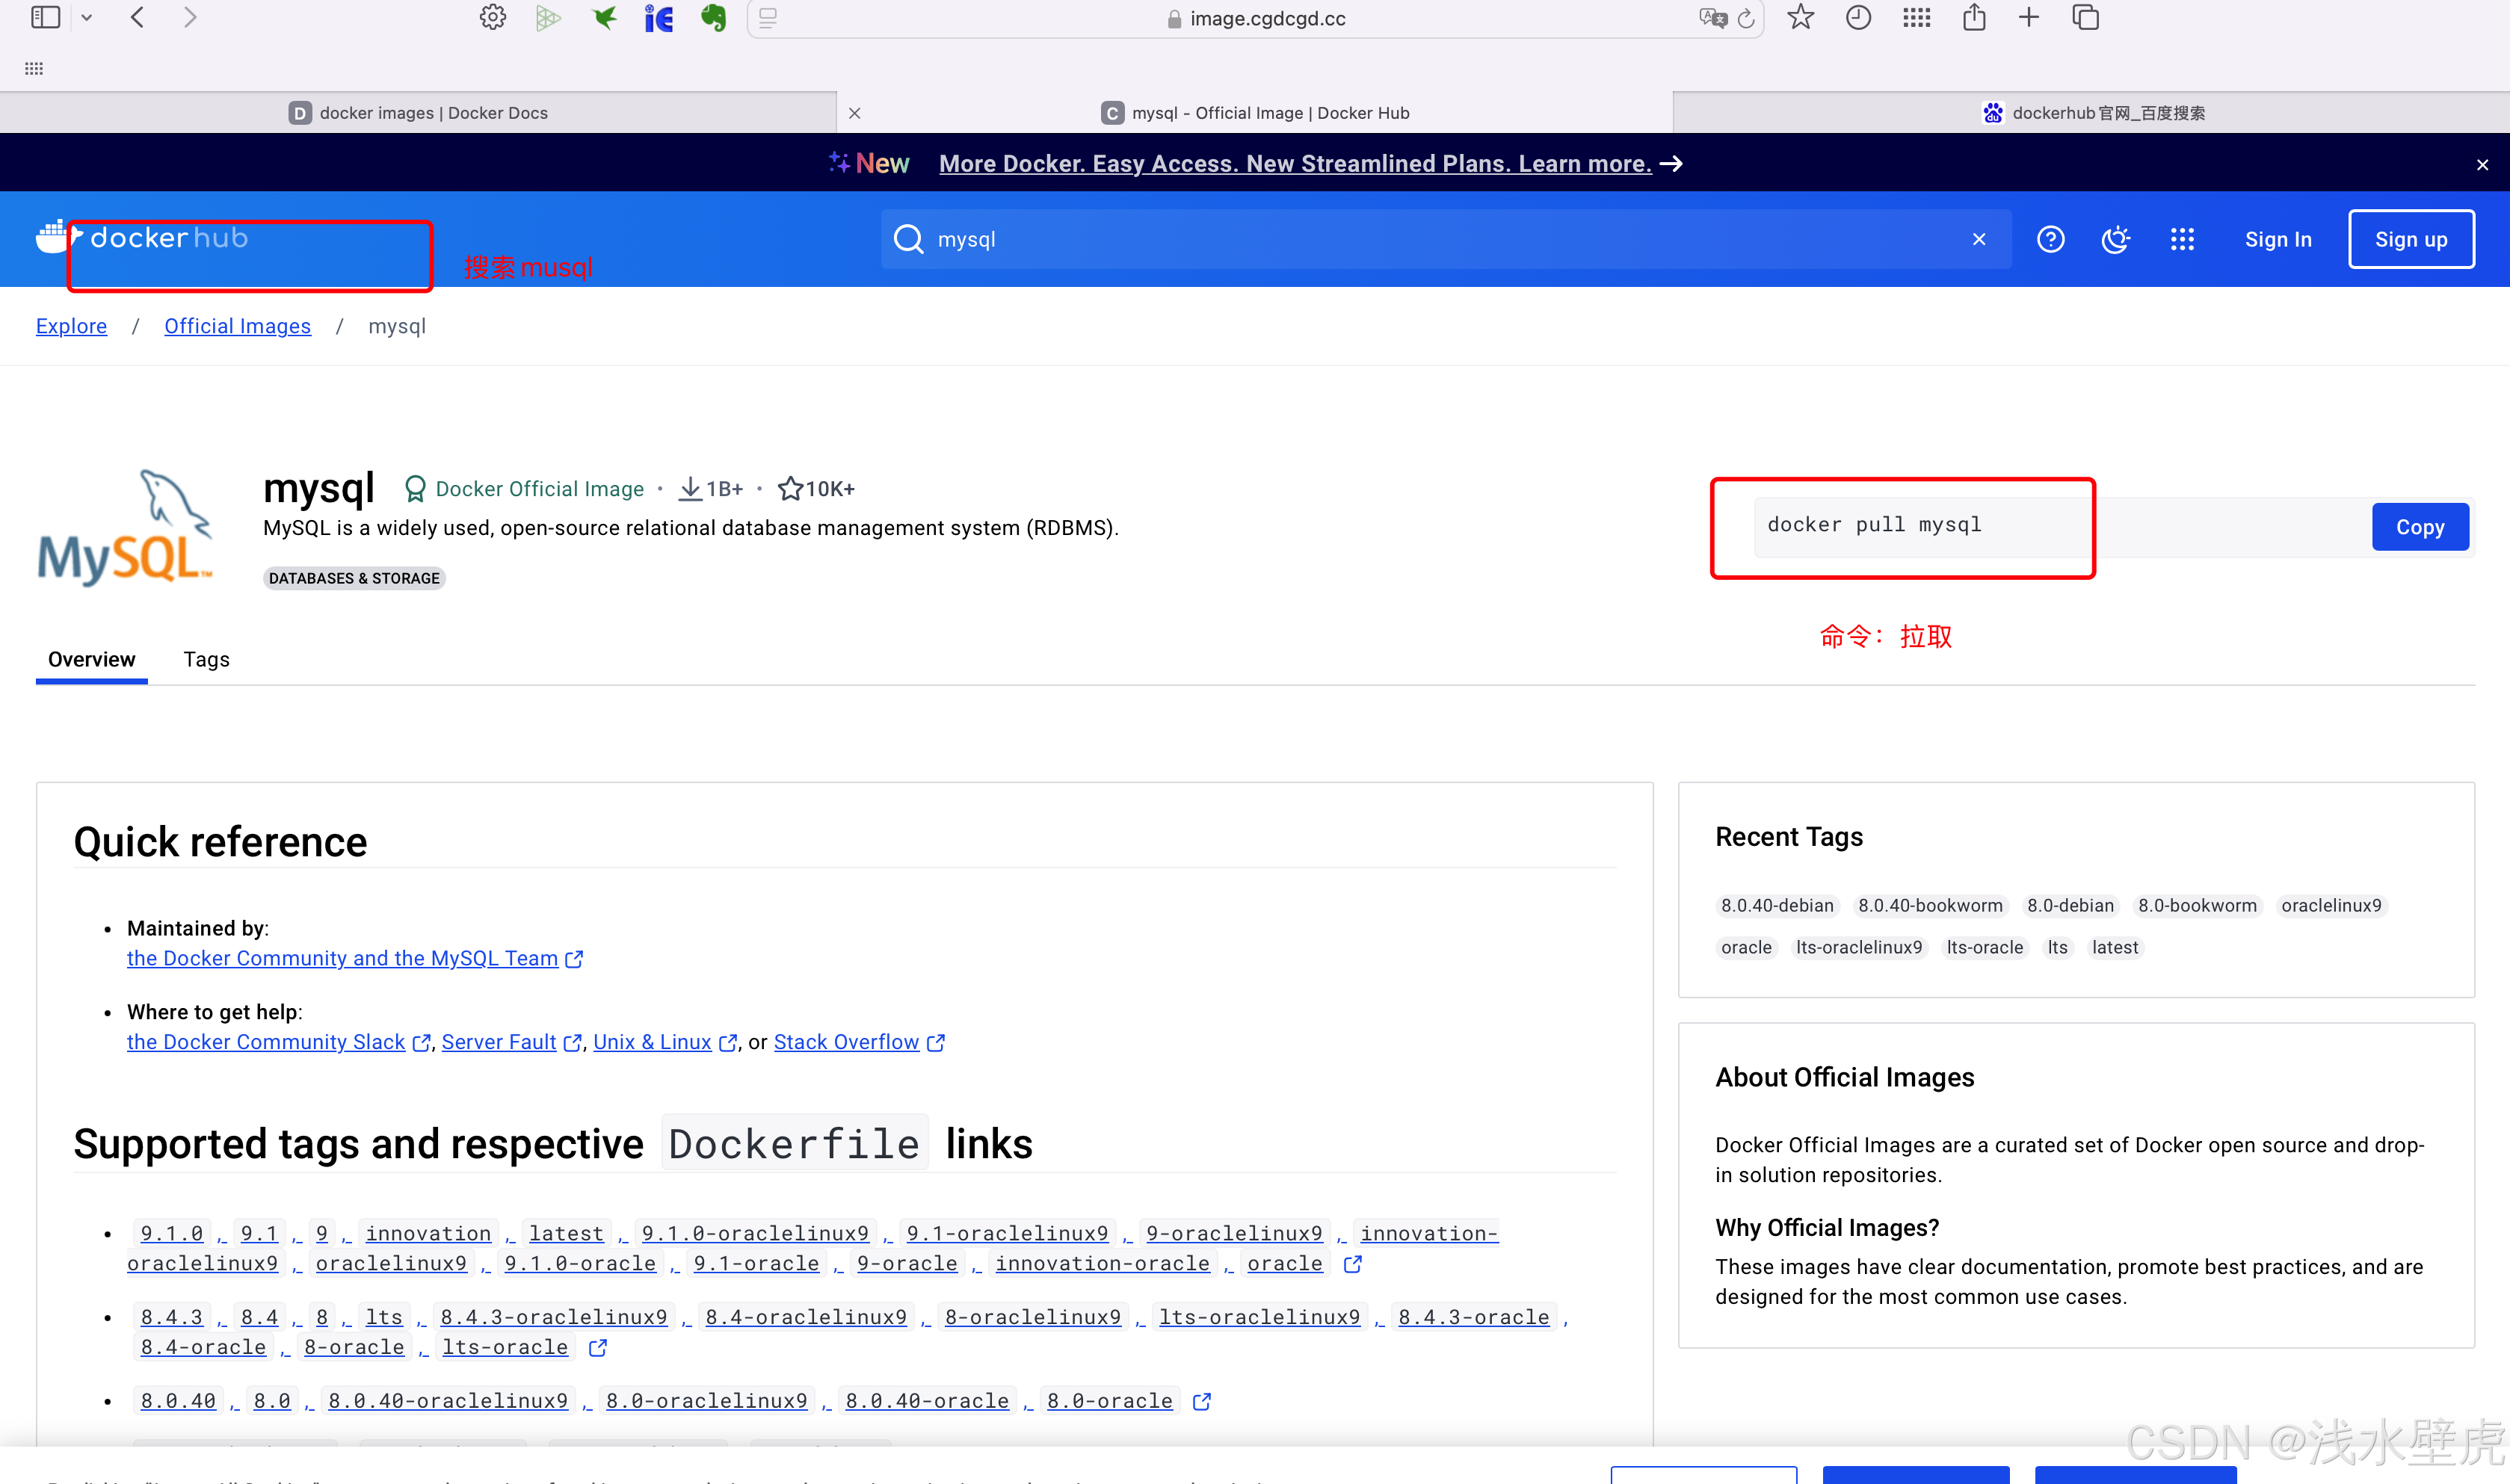Go back to previous page
2510x1484 pixels.
pos(138,17)
